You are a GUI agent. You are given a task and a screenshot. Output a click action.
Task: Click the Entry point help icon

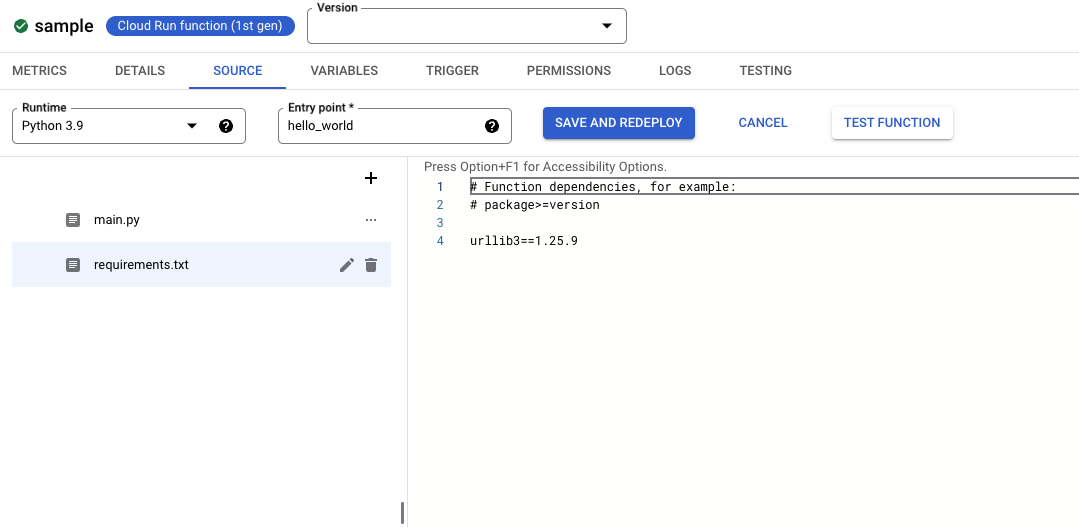(x=492, y=126)
